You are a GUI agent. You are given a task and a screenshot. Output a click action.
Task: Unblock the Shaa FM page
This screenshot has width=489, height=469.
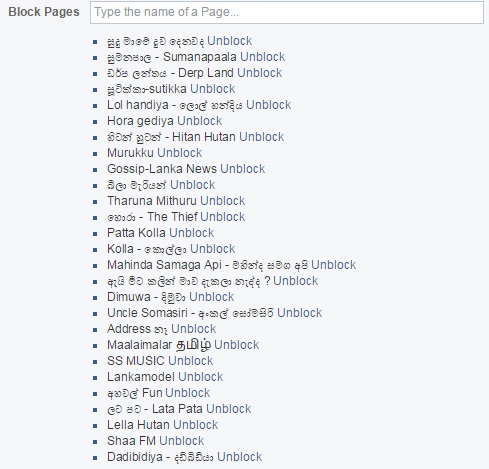tap(182, 441)
